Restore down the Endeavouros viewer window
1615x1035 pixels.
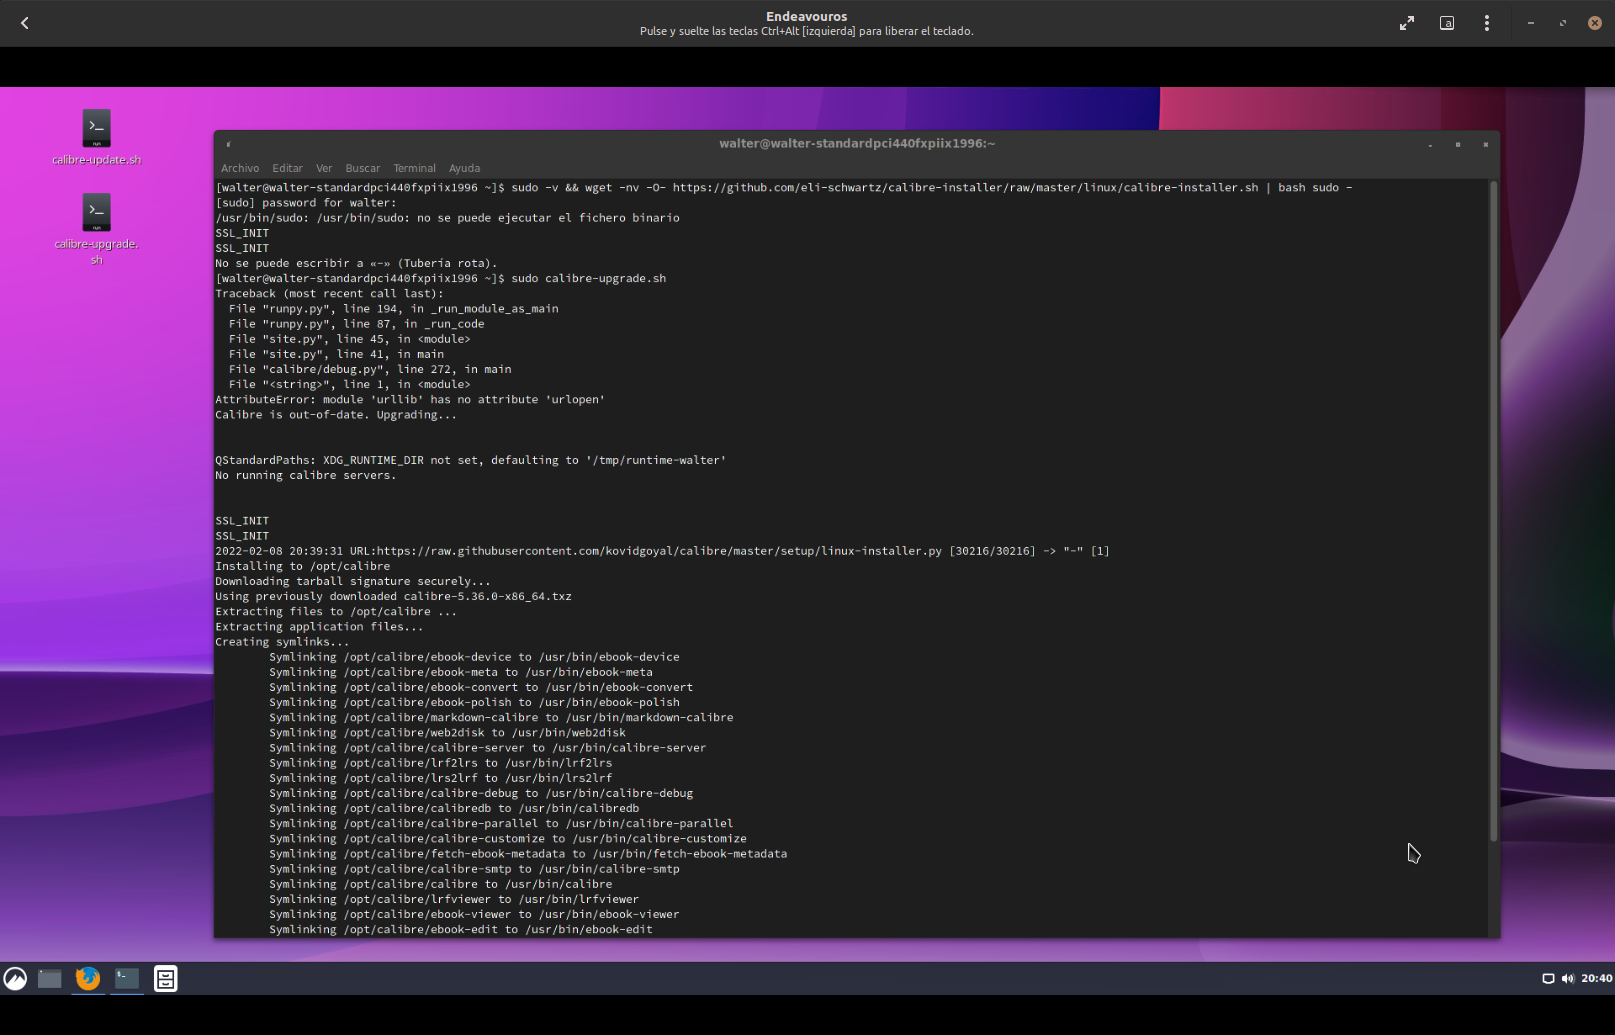click(x=1563, y=23)
